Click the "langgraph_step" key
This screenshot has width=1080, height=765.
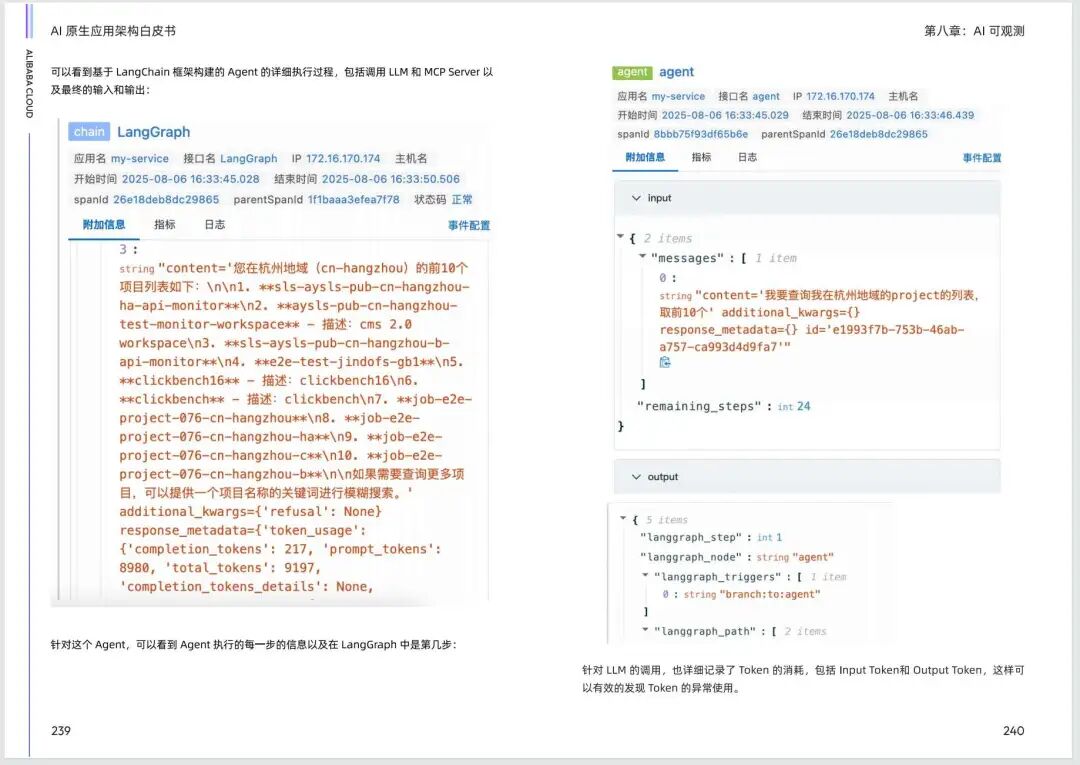click(691, 537)
